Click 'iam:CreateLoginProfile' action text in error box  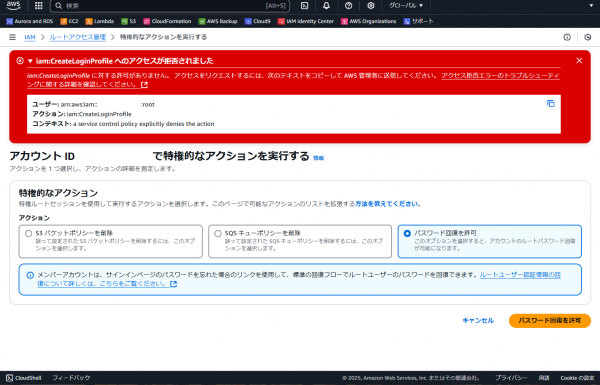(x=99, y=114)
